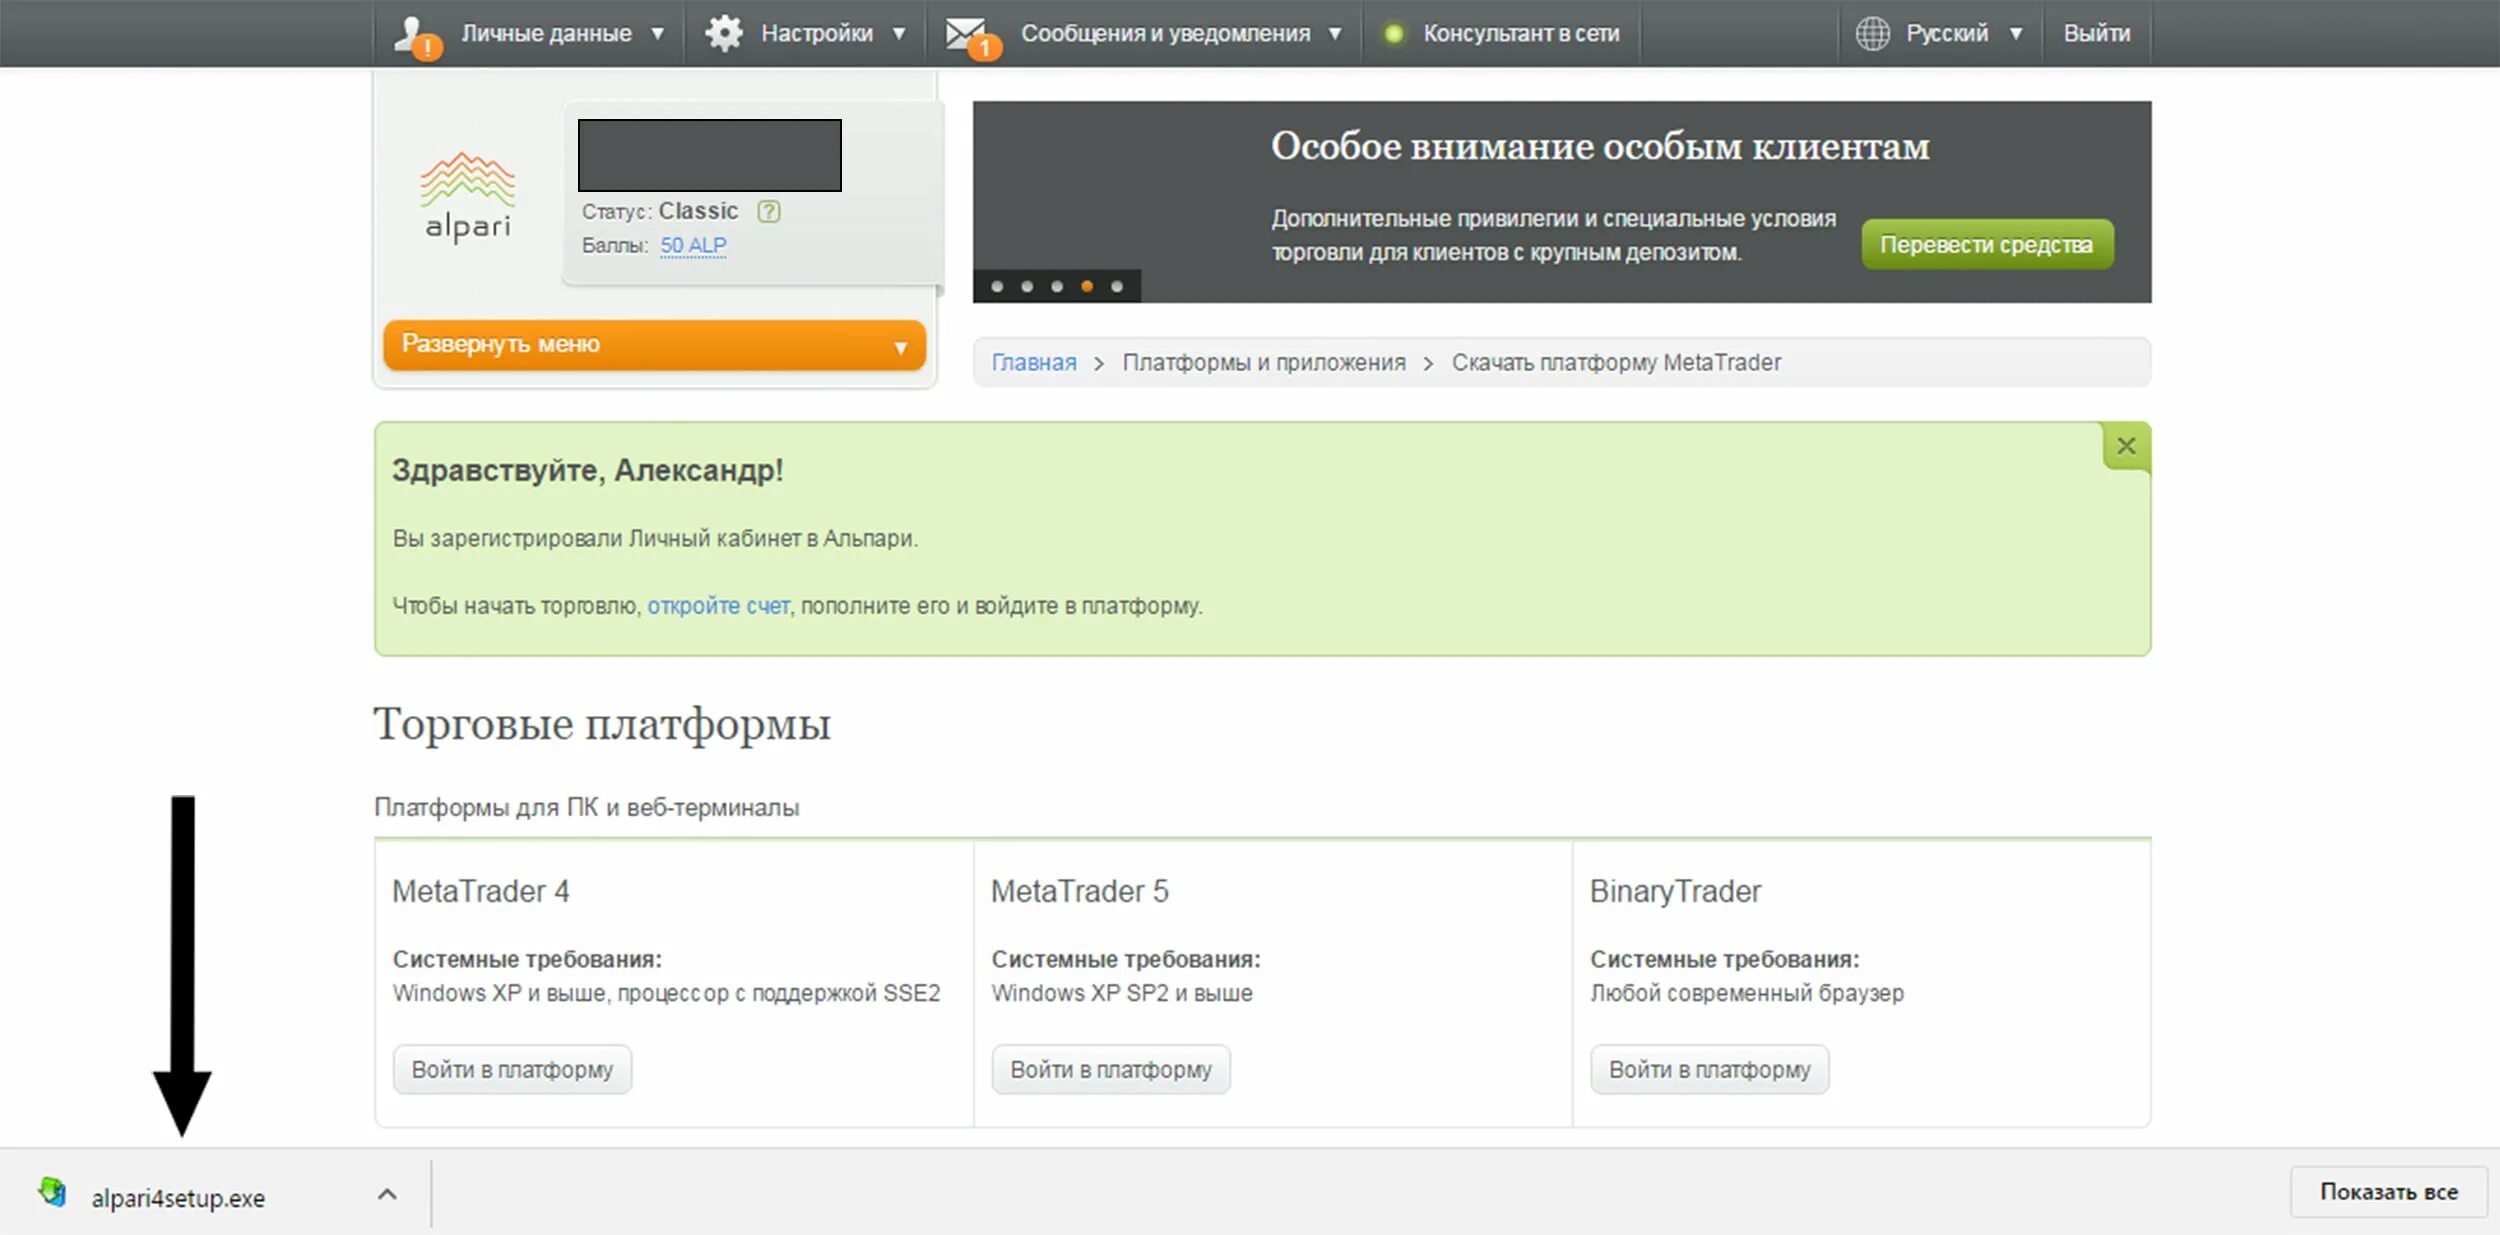The image size is (2500, 1235).
Task: Select the orange active banner dot
Action: coord(1087,287)
